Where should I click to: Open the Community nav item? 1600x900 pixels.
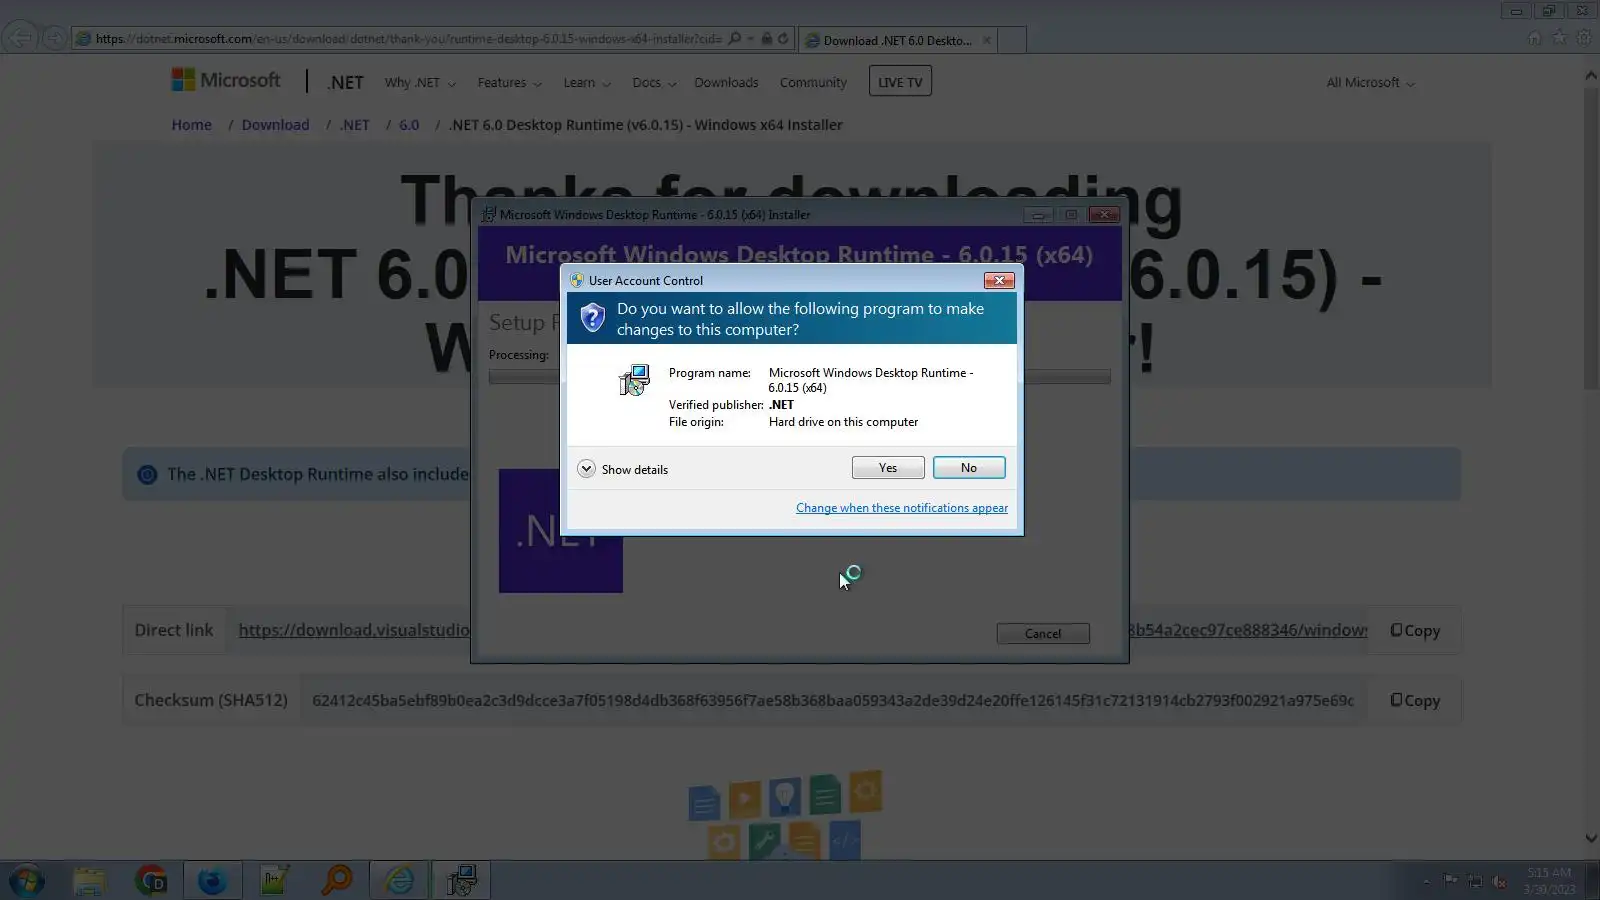point(813,83)
